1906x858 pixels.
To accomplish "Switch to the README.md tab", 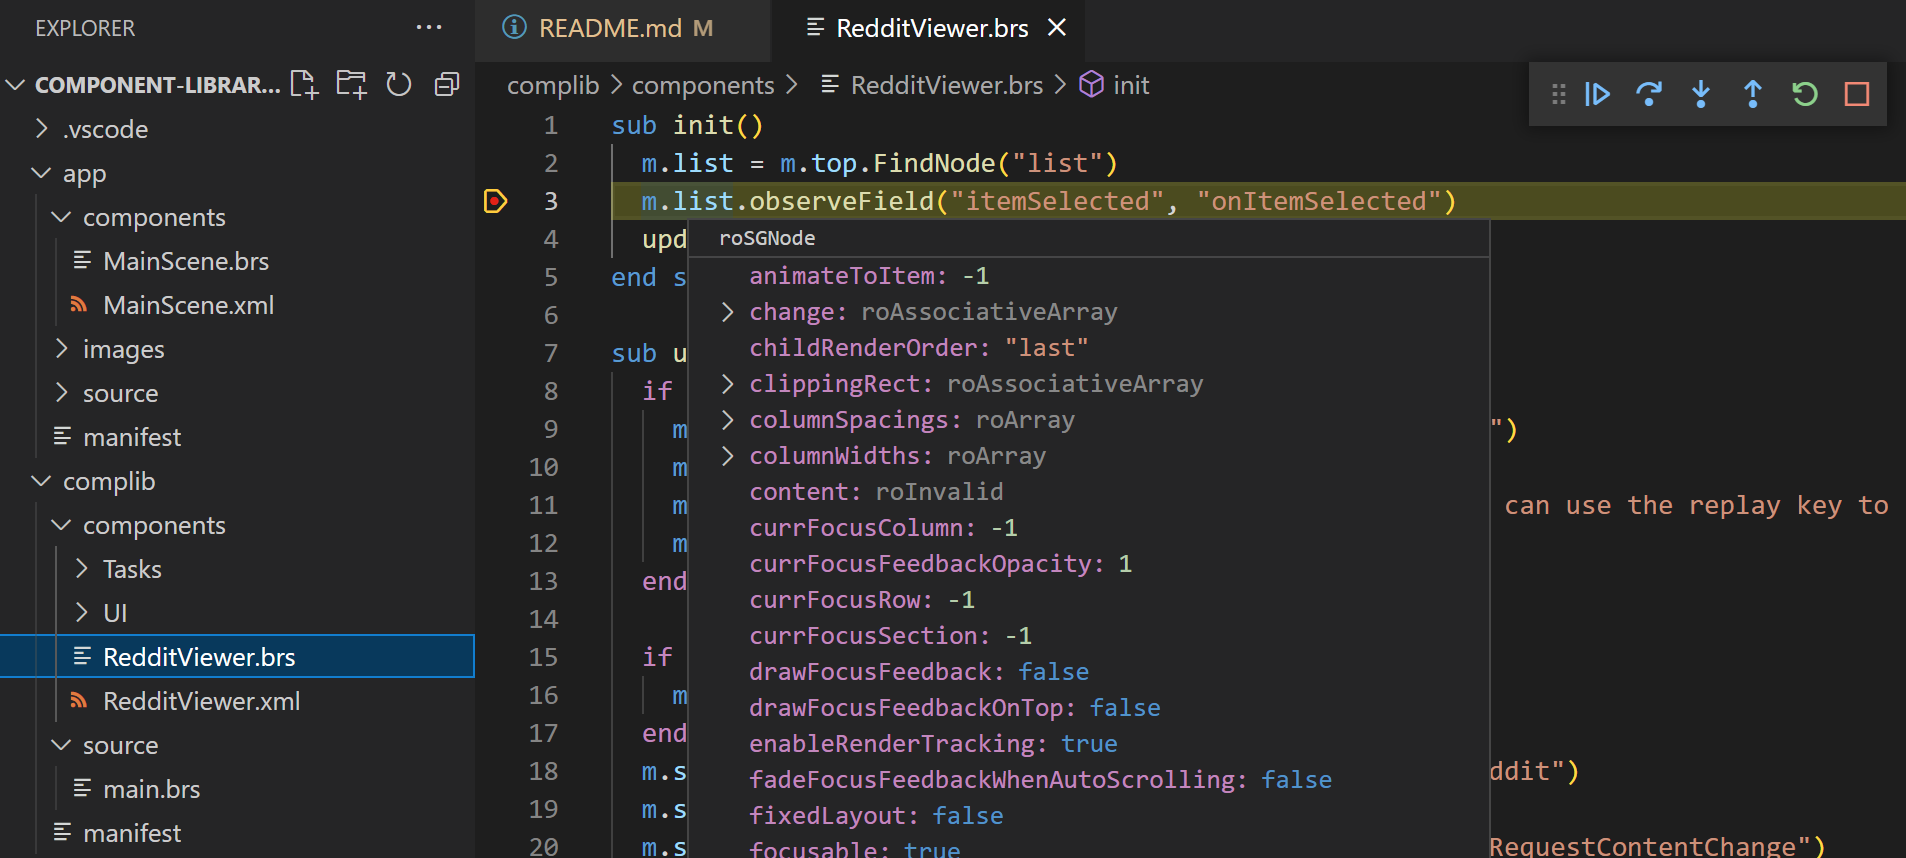I will coord(625,28).
